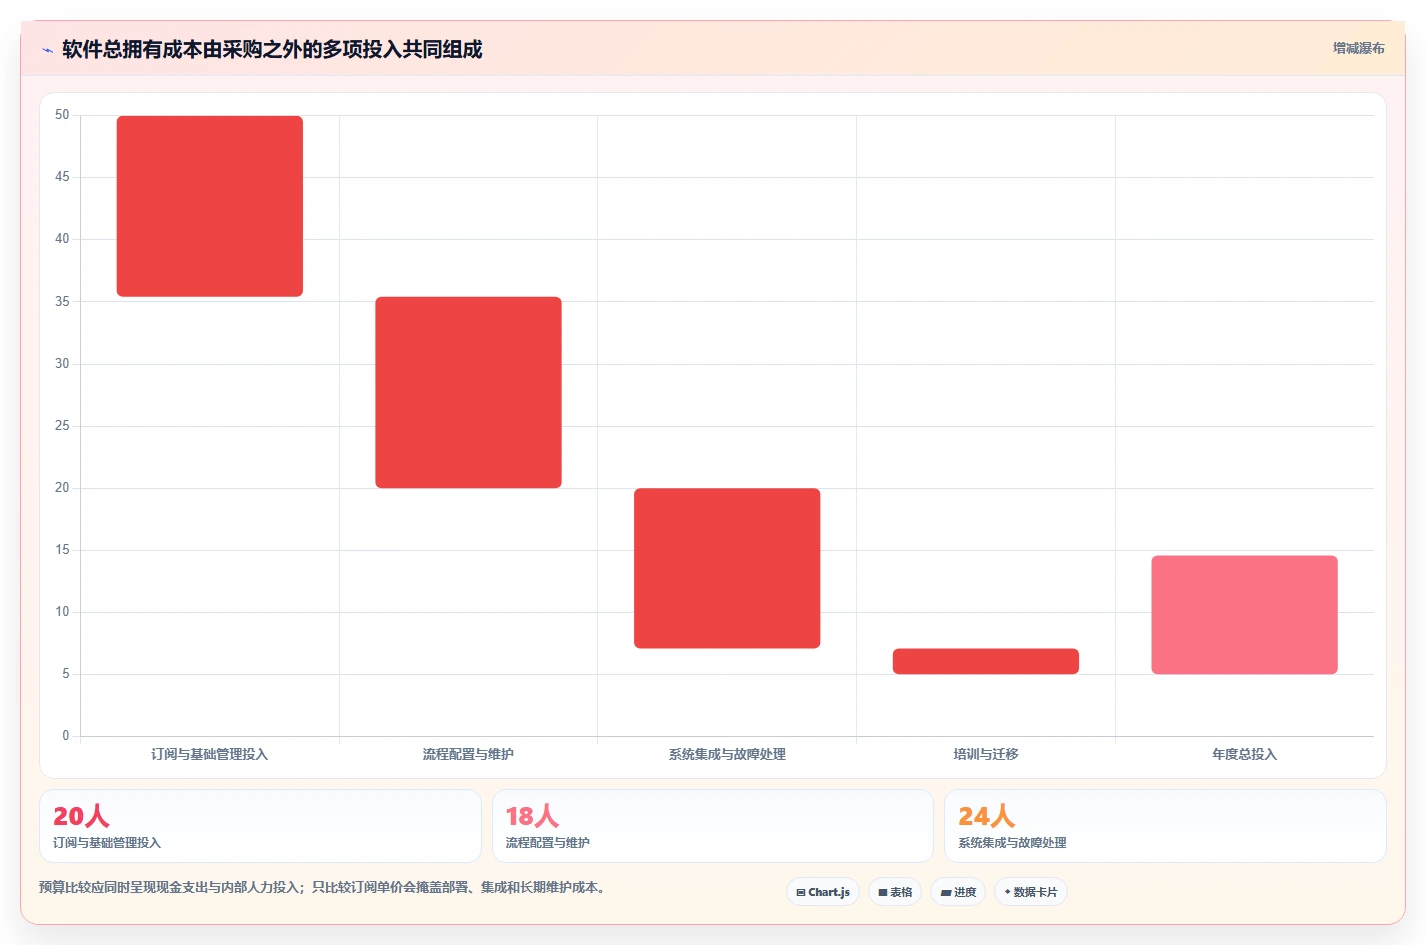The height and width of the screenshot is (945, 1426).
Task: Click the y-axis value 25
Action: pyautogui.click(x=62, y=426)
